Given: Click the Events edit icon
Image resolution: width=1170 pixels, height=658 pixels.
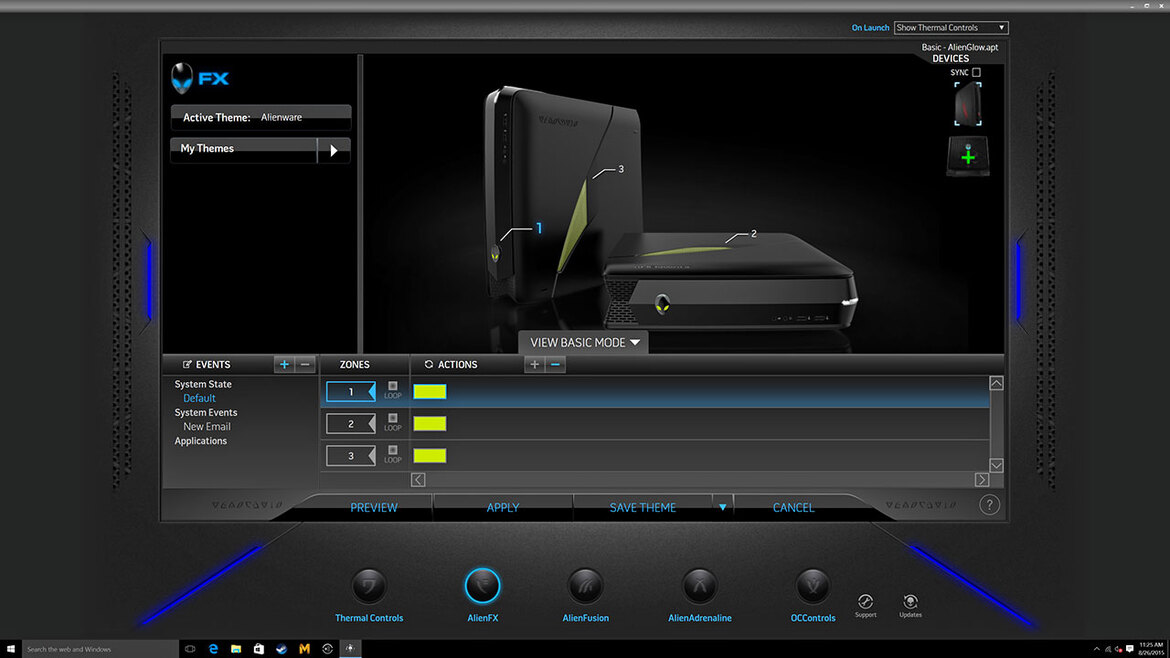Looking at the screenshot, I should [187, 364].
